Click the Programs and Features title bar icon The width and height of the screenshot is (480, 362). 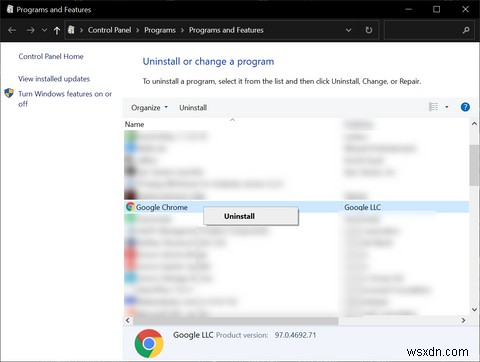pos(10,9)
